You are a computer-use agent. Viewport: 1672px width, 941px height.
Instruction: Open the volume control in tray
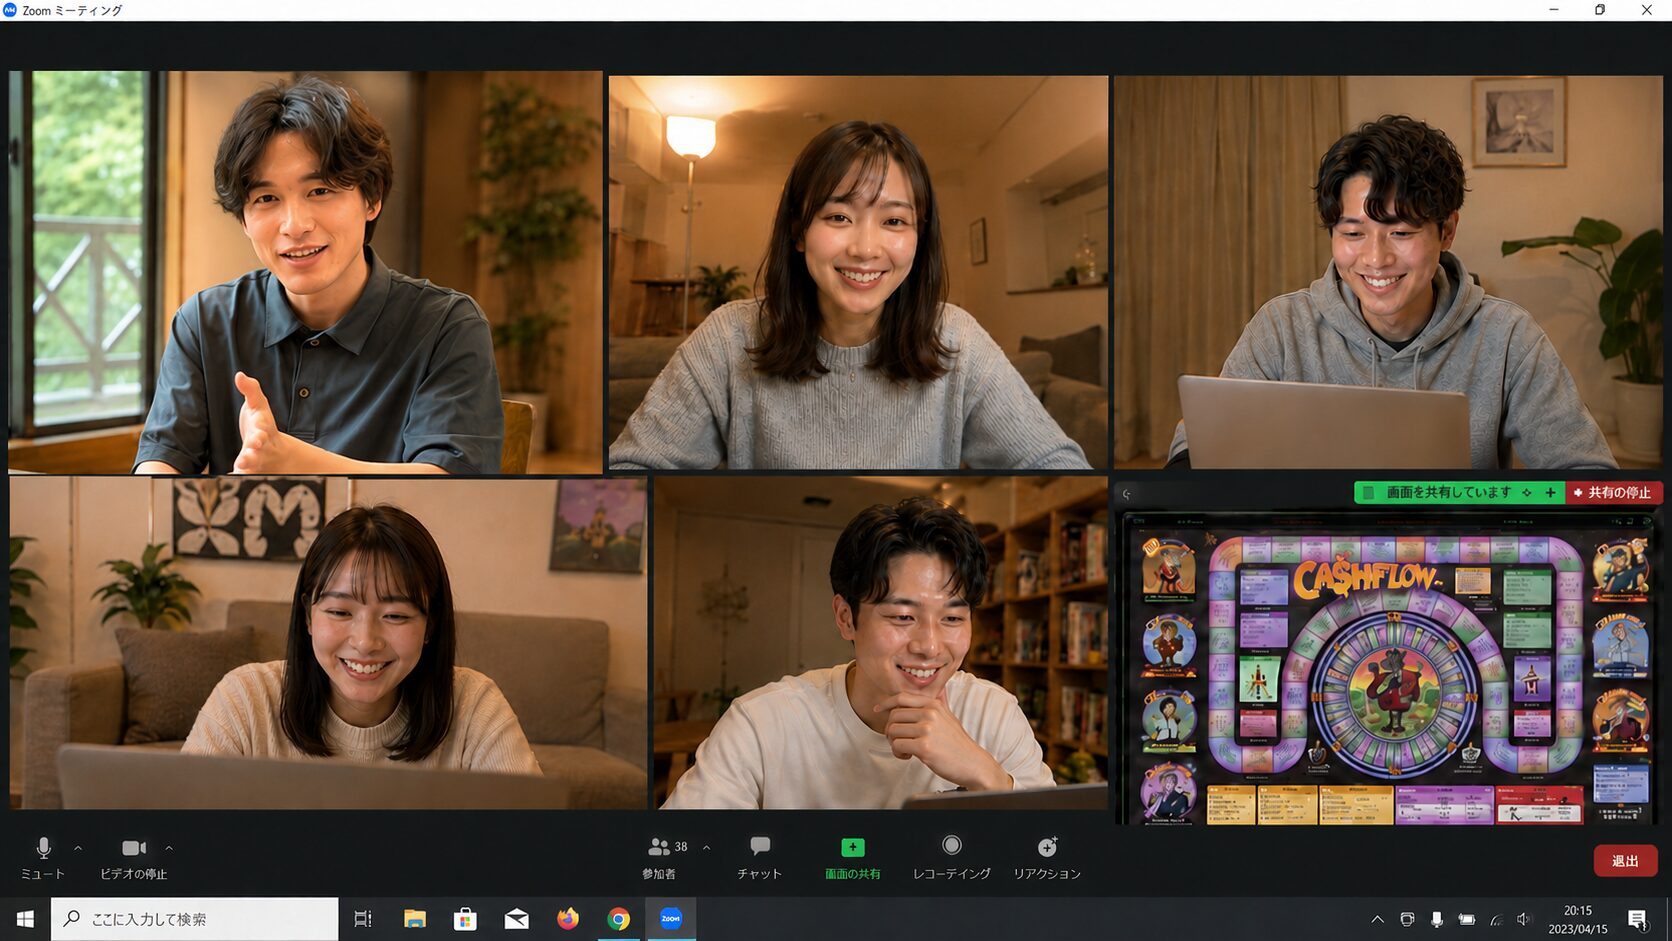(1523, 919)
